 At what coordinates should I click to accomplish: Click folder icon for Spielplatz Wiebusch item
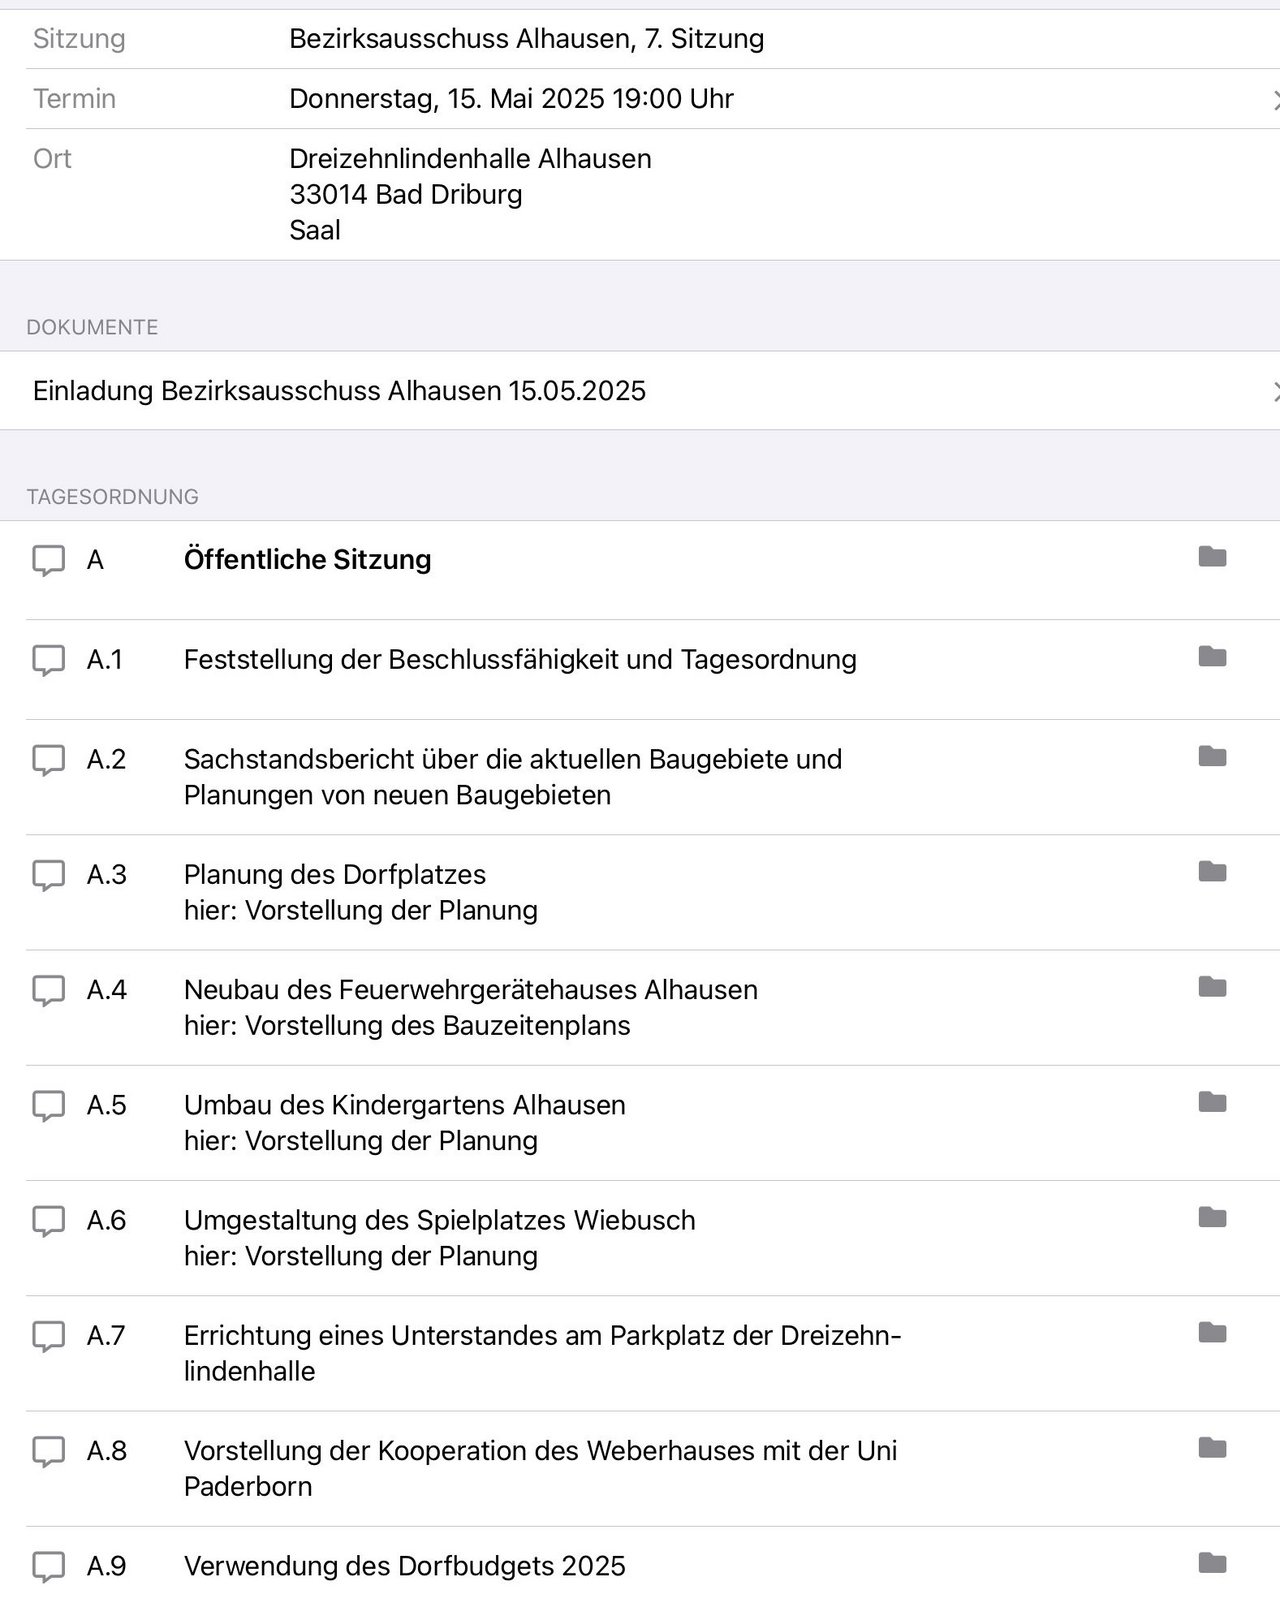[x=1212, y=1217]
